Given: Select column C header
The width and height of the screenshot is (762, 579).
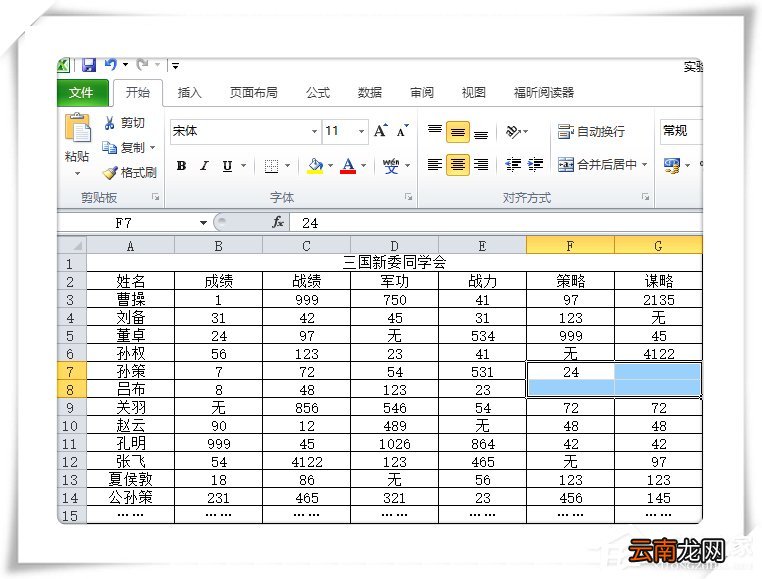Looking at the screenshot, I should (306, 246).
